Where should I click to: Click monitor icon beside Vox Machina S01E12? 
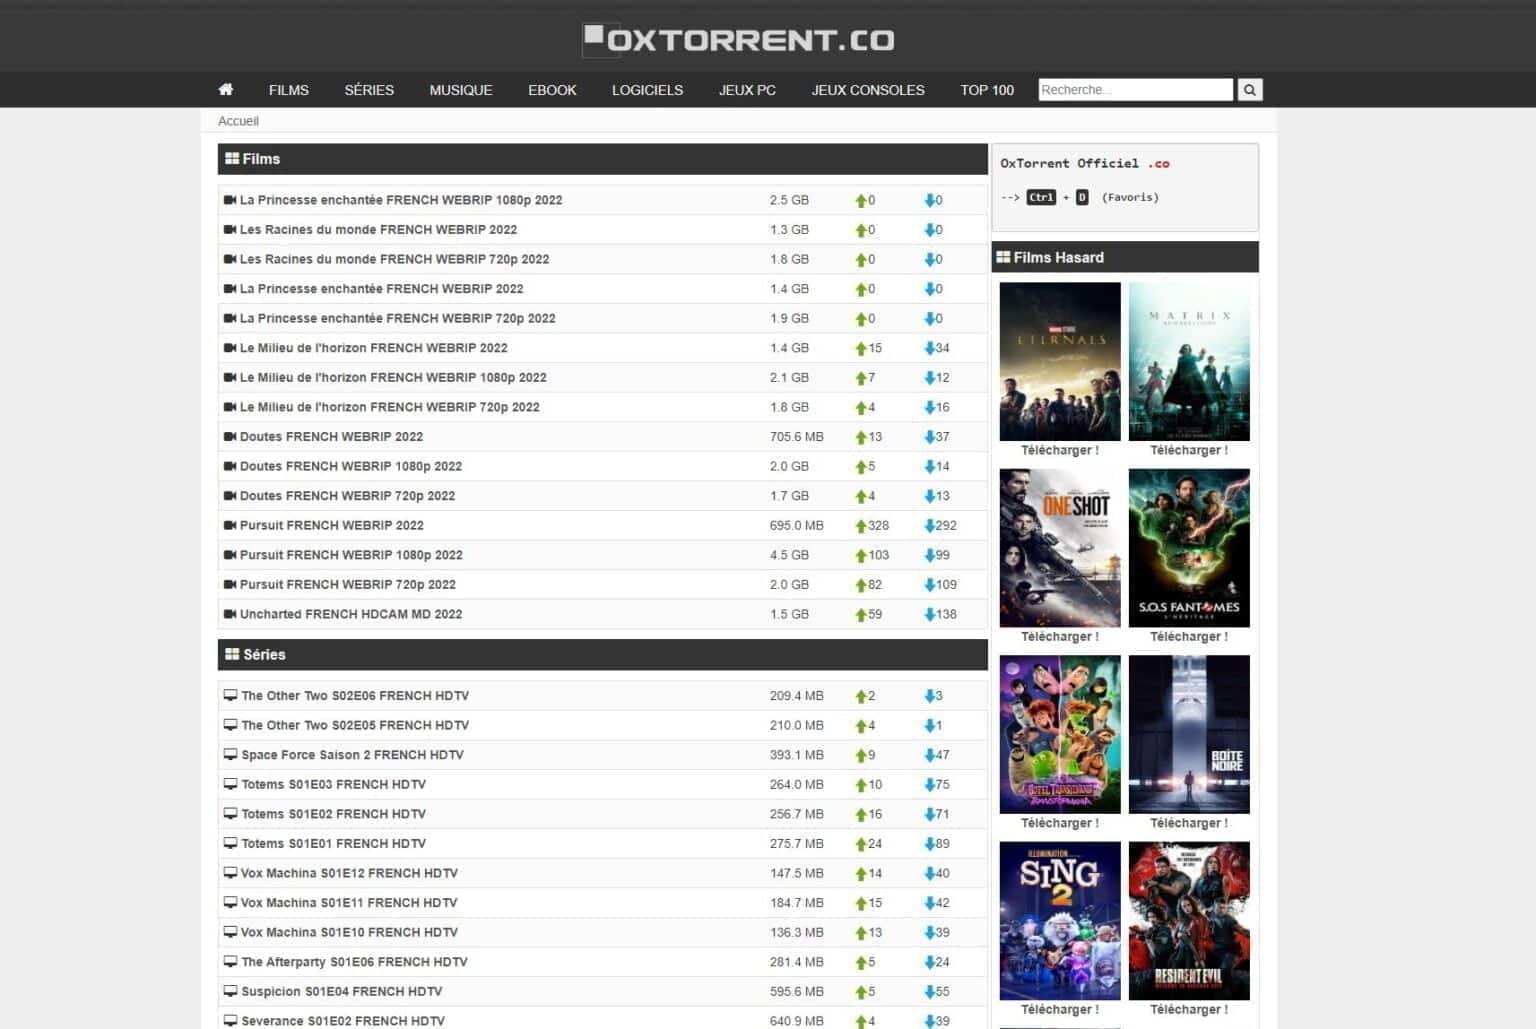[x=231, y=873]
